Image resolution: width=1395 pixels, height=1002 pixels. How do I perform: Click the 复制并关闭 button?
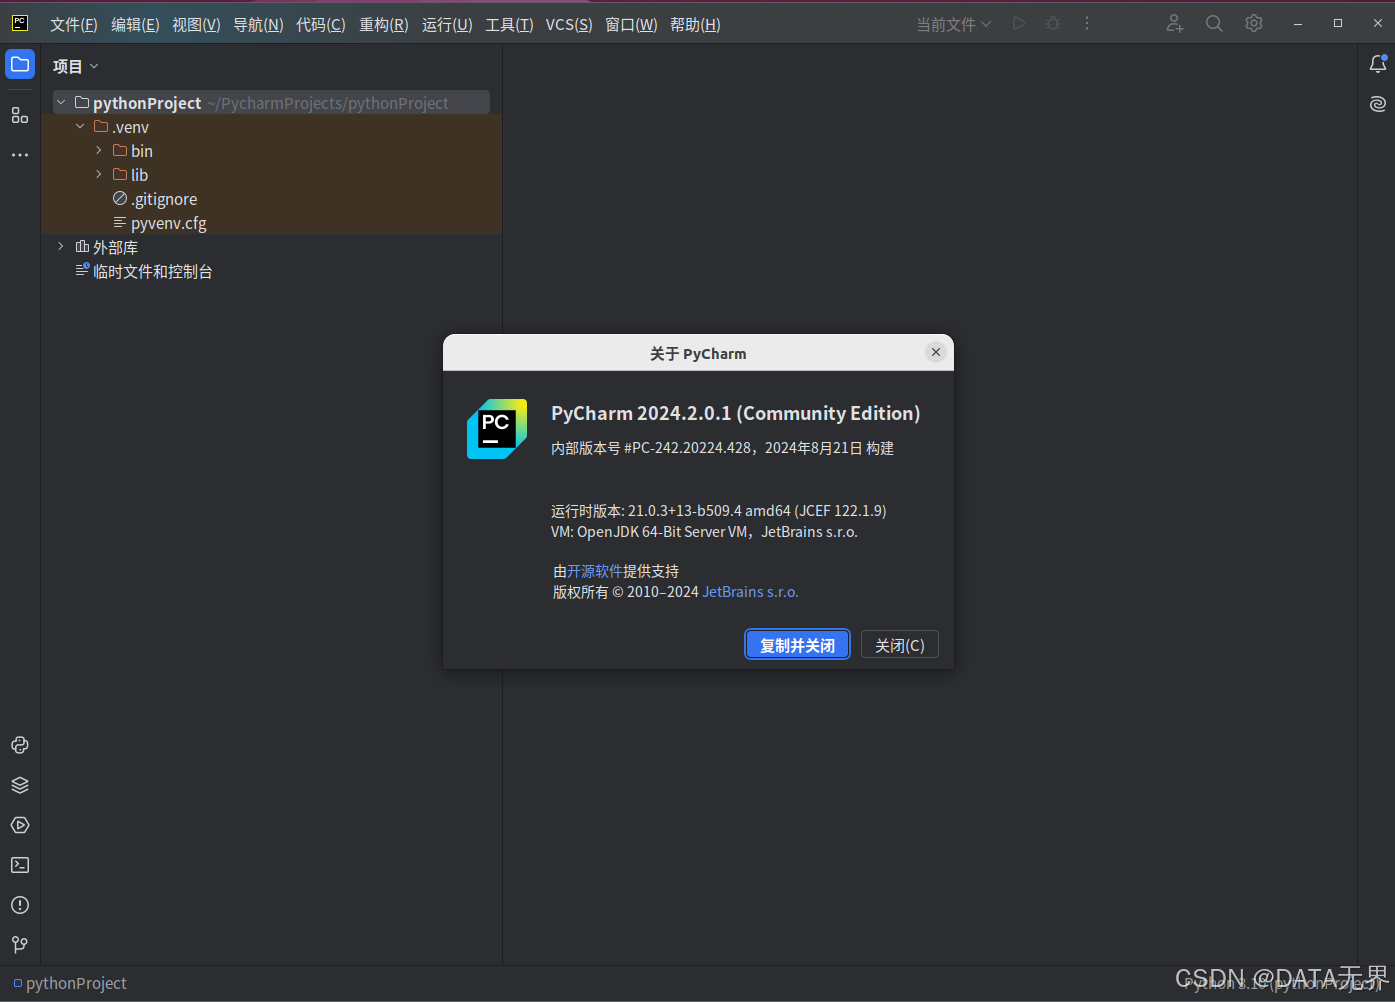[797, 645]
